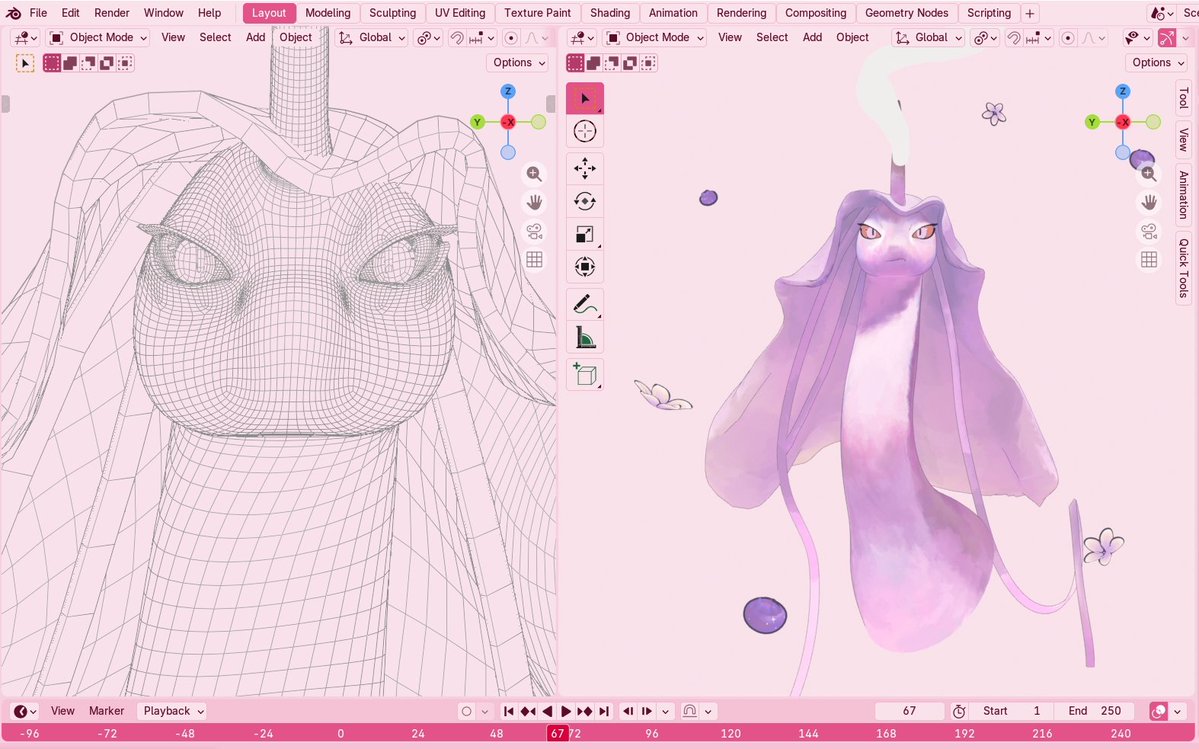Toggle use preview range stopwatch icon
Viewport: 1199px width, 749px height.
[959, 711]
